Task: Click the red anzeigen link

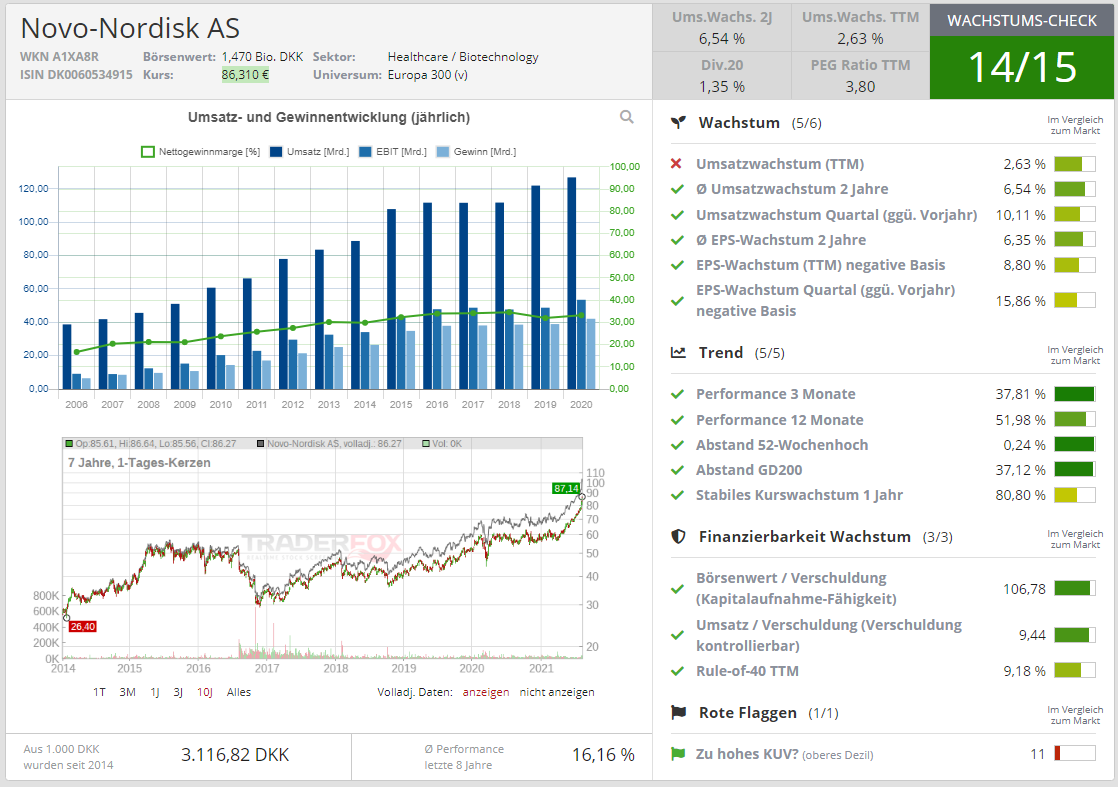Action: pyautogui.click(x=485, y=692)
